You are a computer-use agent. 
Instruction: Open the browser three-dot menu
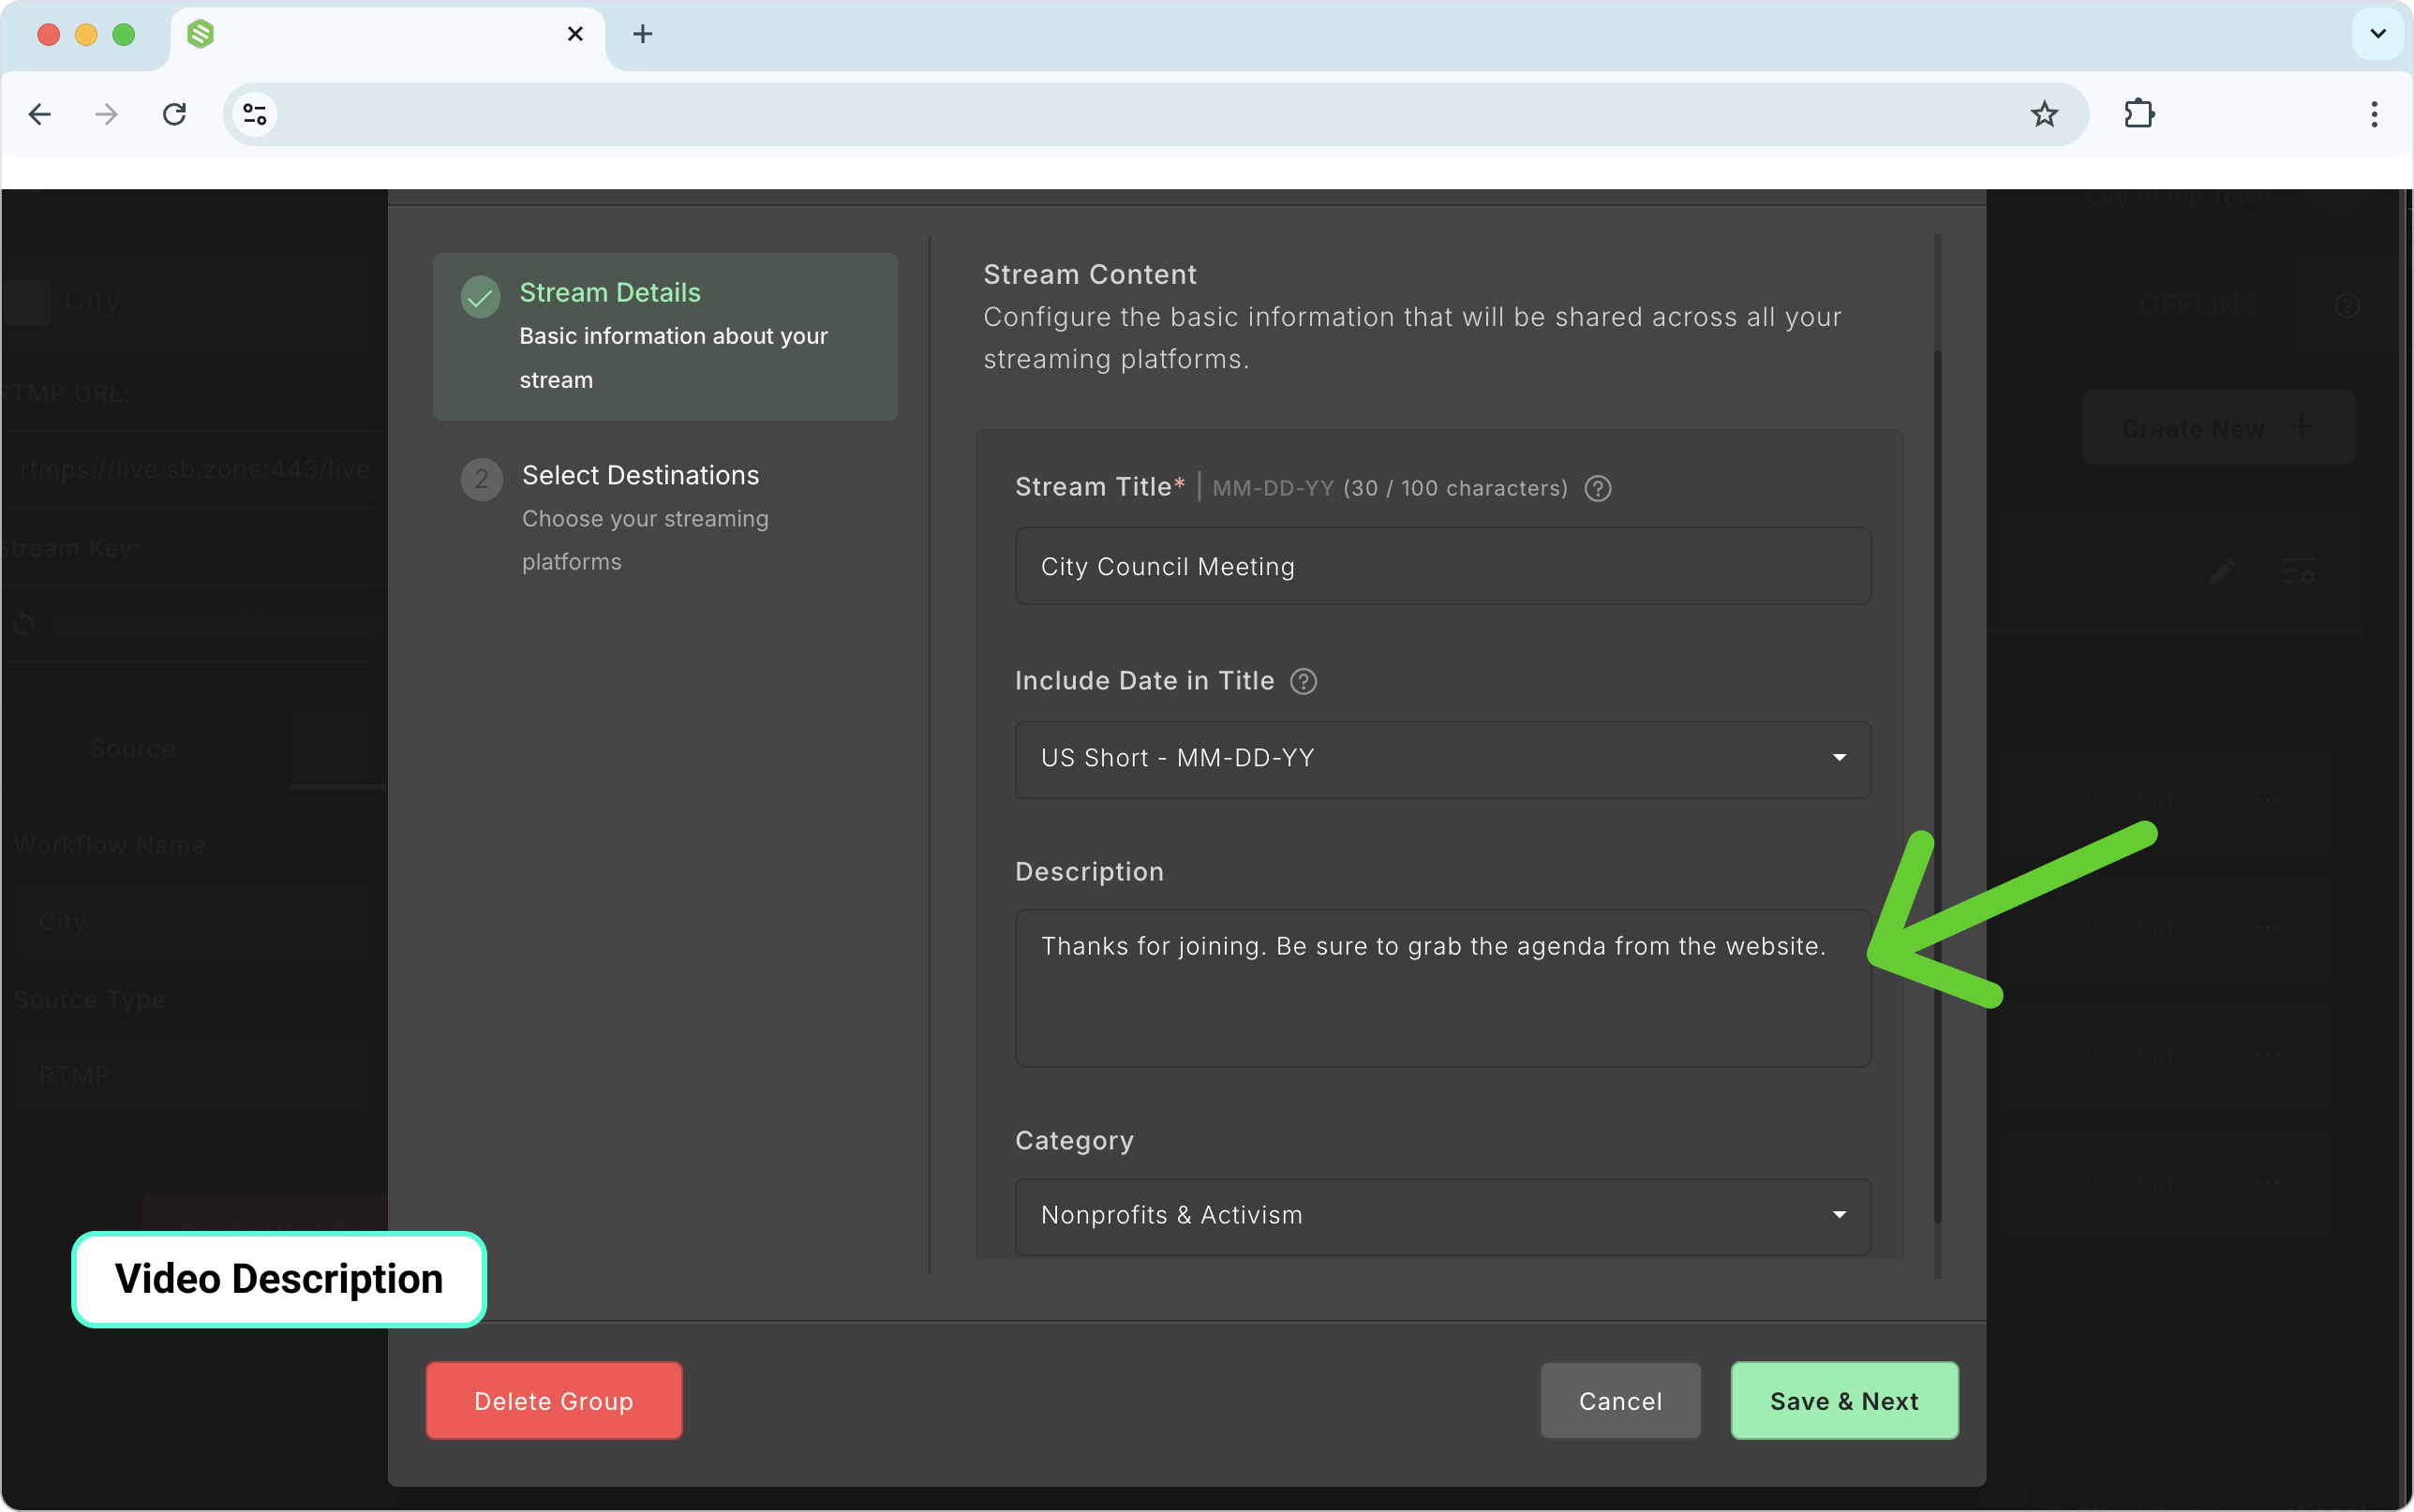[x=2374, y=114]
